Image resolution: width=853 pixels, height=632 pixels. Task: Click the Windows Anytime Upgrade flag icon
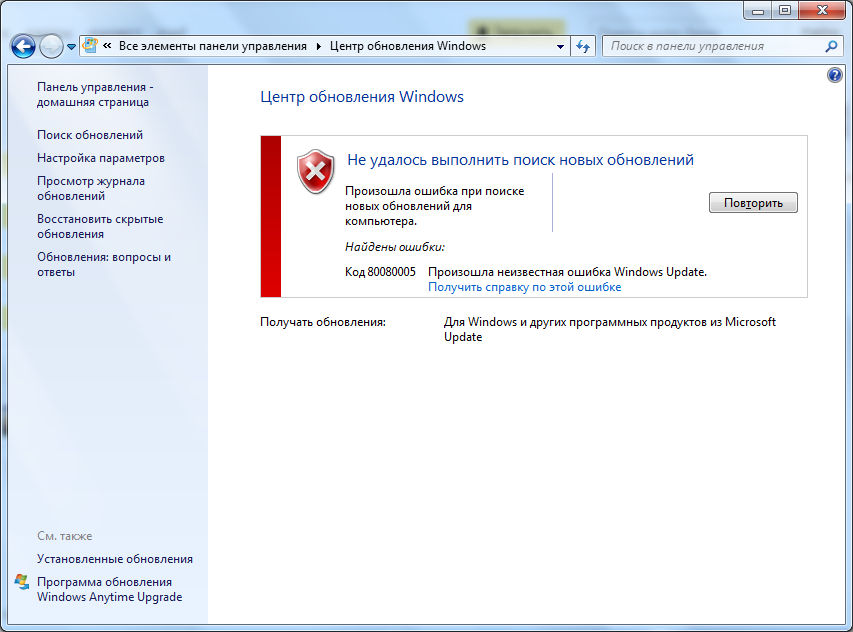point(22,582)
